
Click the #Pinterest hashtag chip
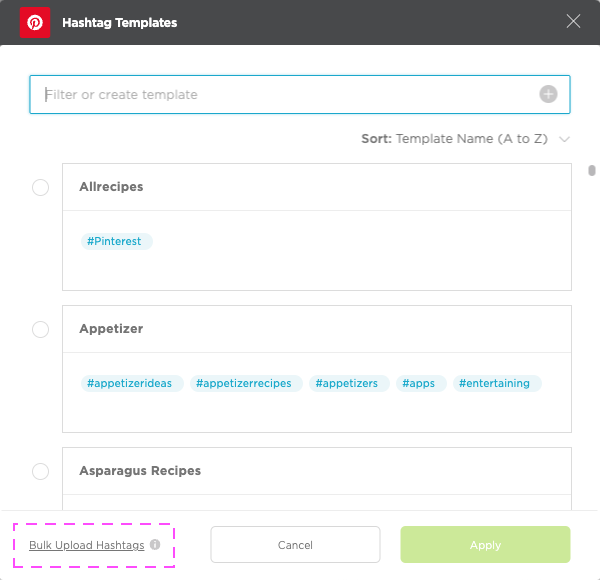(x=117, y=241)
